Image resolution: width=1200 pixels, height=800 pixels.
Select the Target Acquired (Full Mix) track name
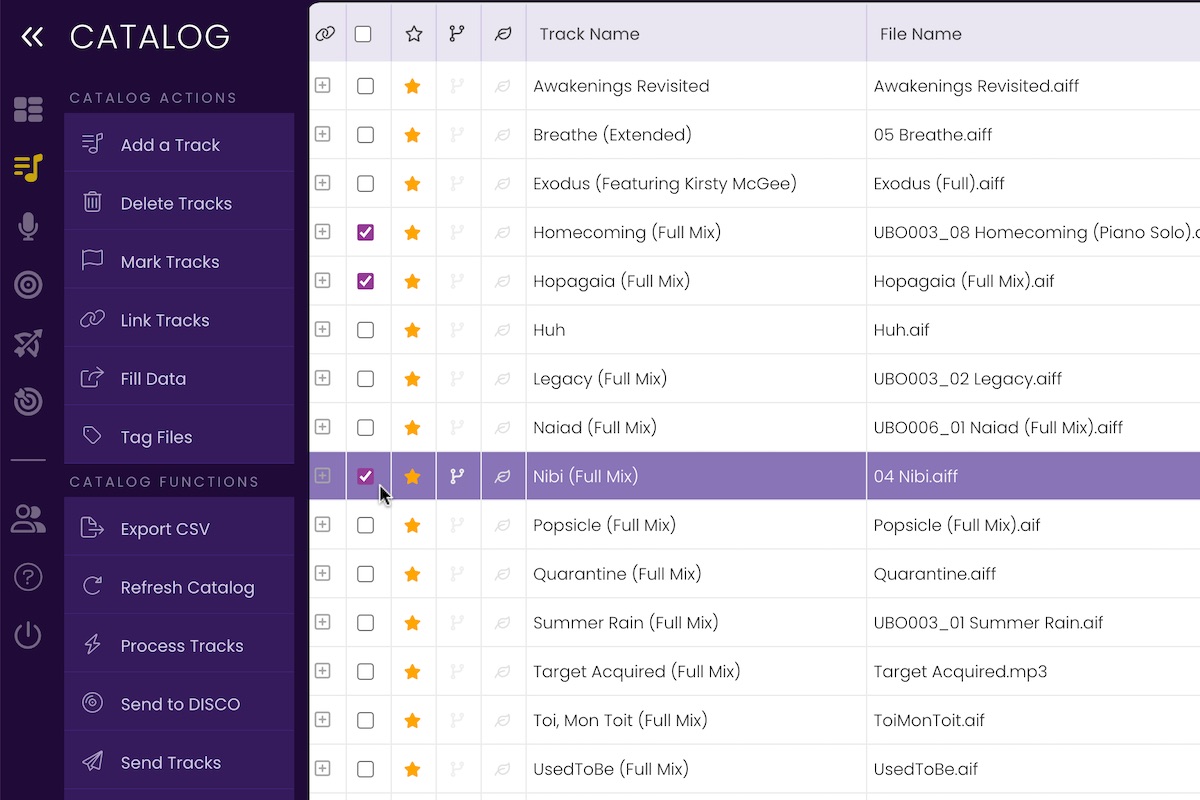637,672
